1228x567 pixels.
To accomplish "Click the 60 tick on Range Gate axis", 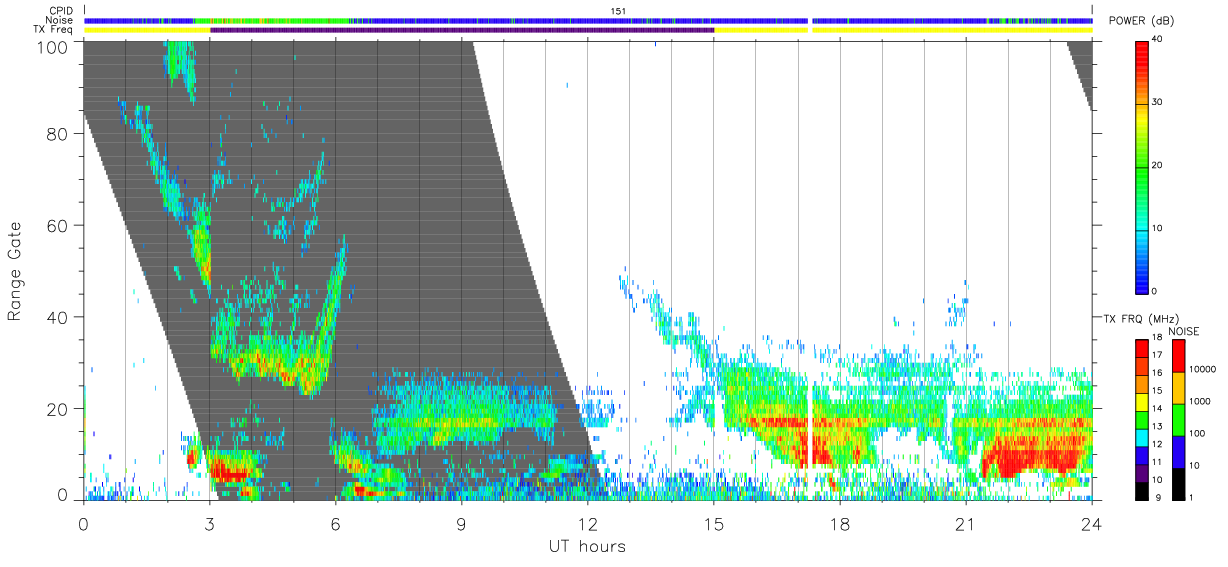I will pos(59,226).
